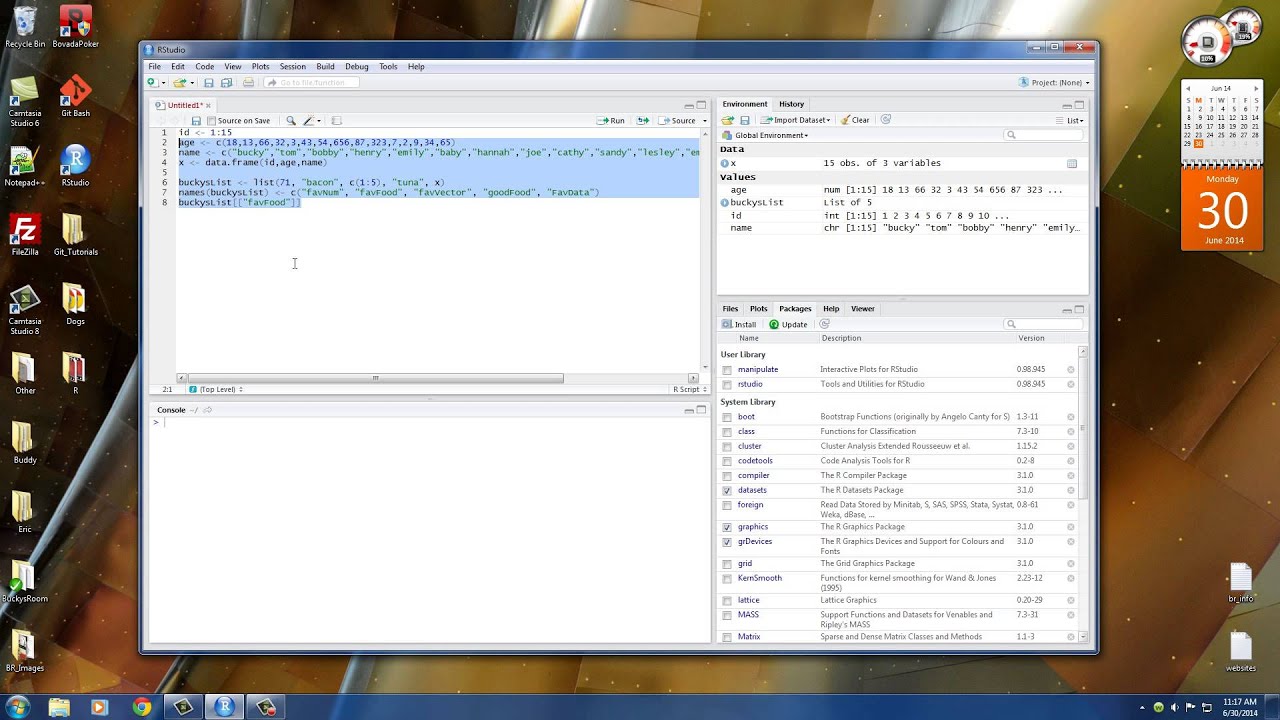Viewport: 1280px width, 720px height.
Task: Save workspace icon in Environment pane
Action: coord(745,120)
